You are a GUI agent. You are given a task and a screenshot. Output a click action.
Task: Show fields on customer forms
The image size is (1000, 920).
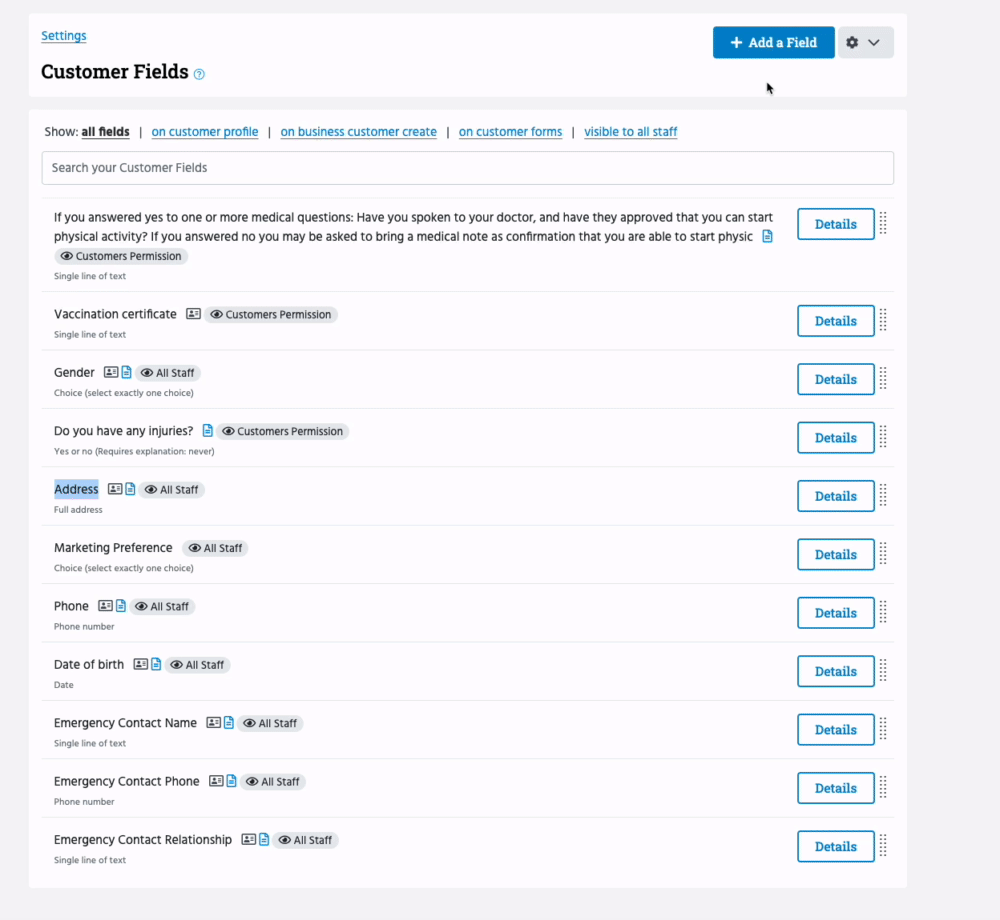(x=510, y=132)
